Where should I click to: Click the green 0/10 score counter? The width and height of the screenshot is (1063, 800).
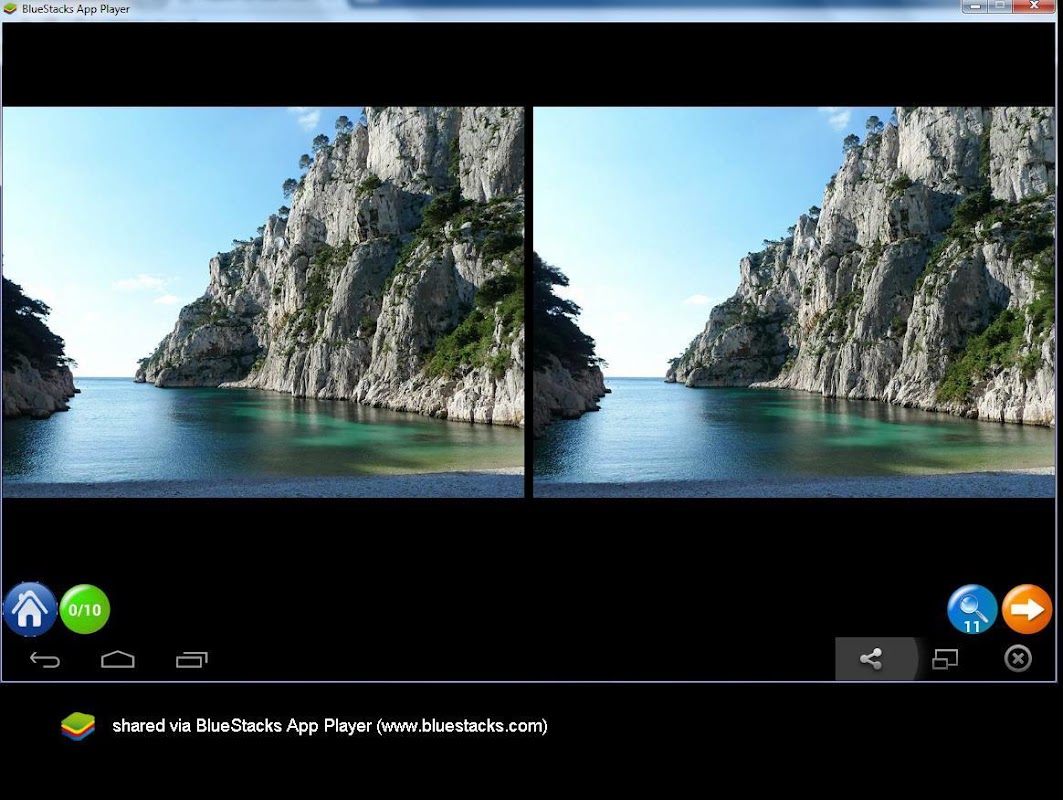(85, 609)
